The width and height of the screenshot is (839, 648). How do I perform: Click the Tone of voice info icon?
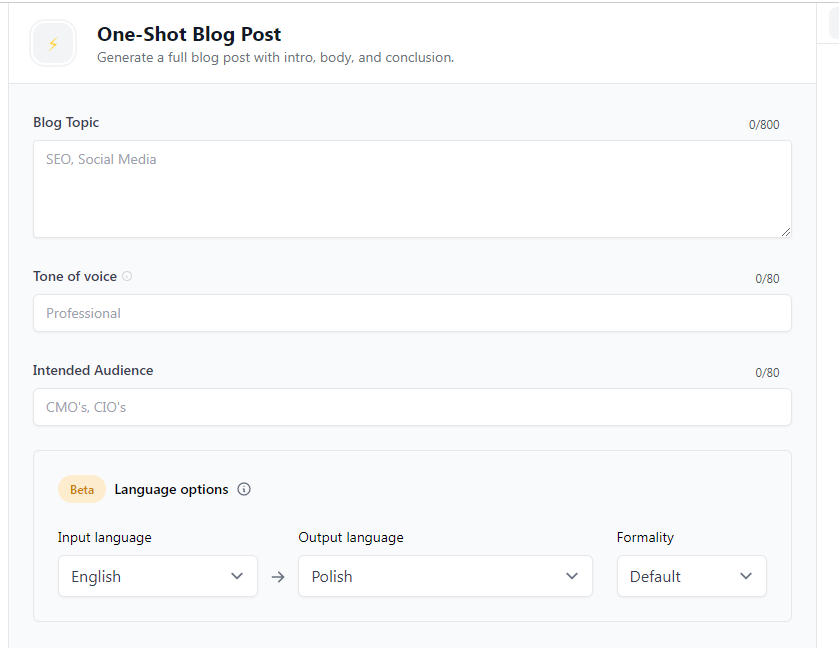(x=127, y=276)
